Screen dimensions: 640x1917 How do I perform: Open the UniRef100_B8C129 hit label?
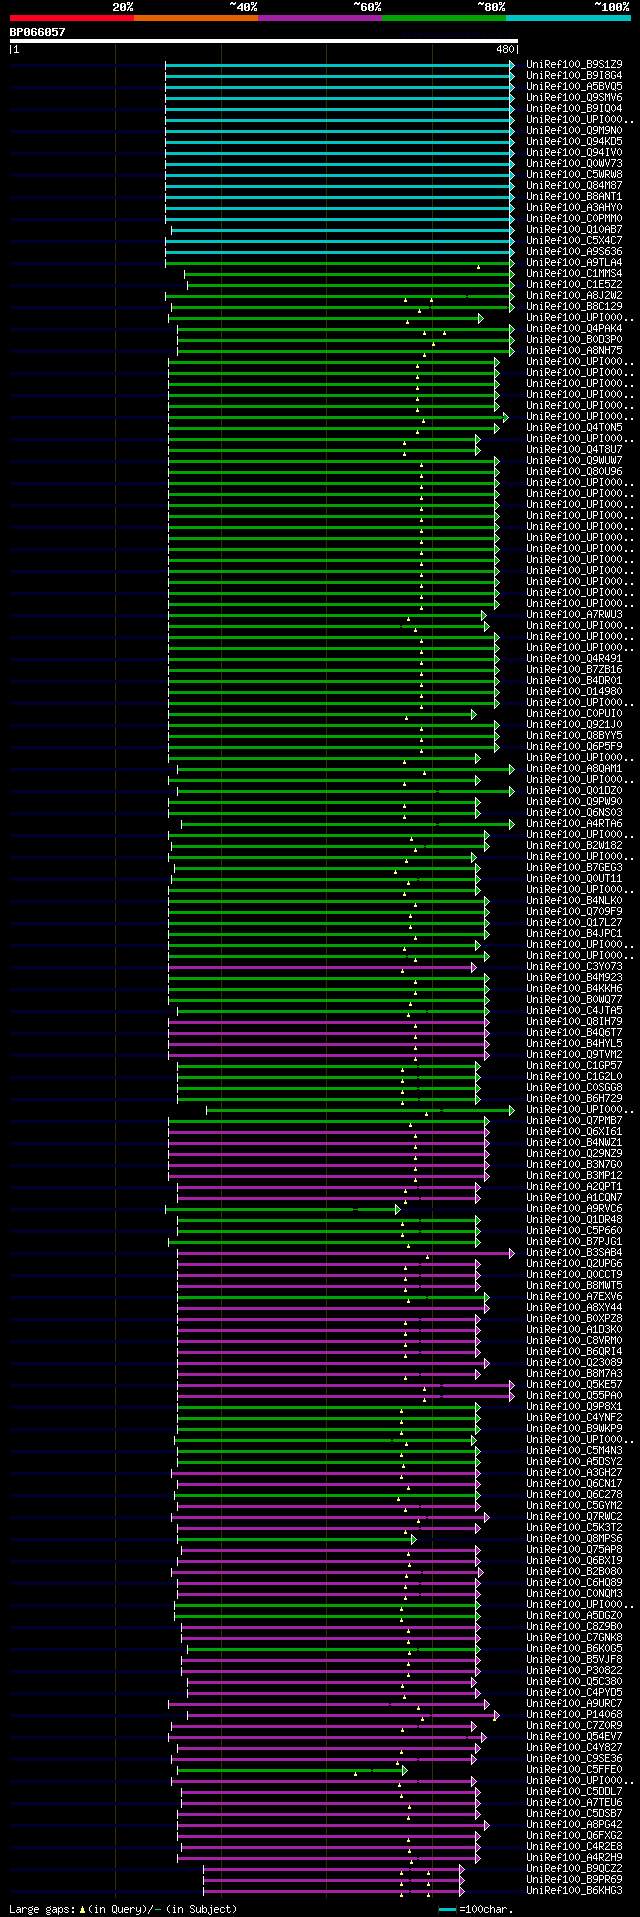[574, 306]
